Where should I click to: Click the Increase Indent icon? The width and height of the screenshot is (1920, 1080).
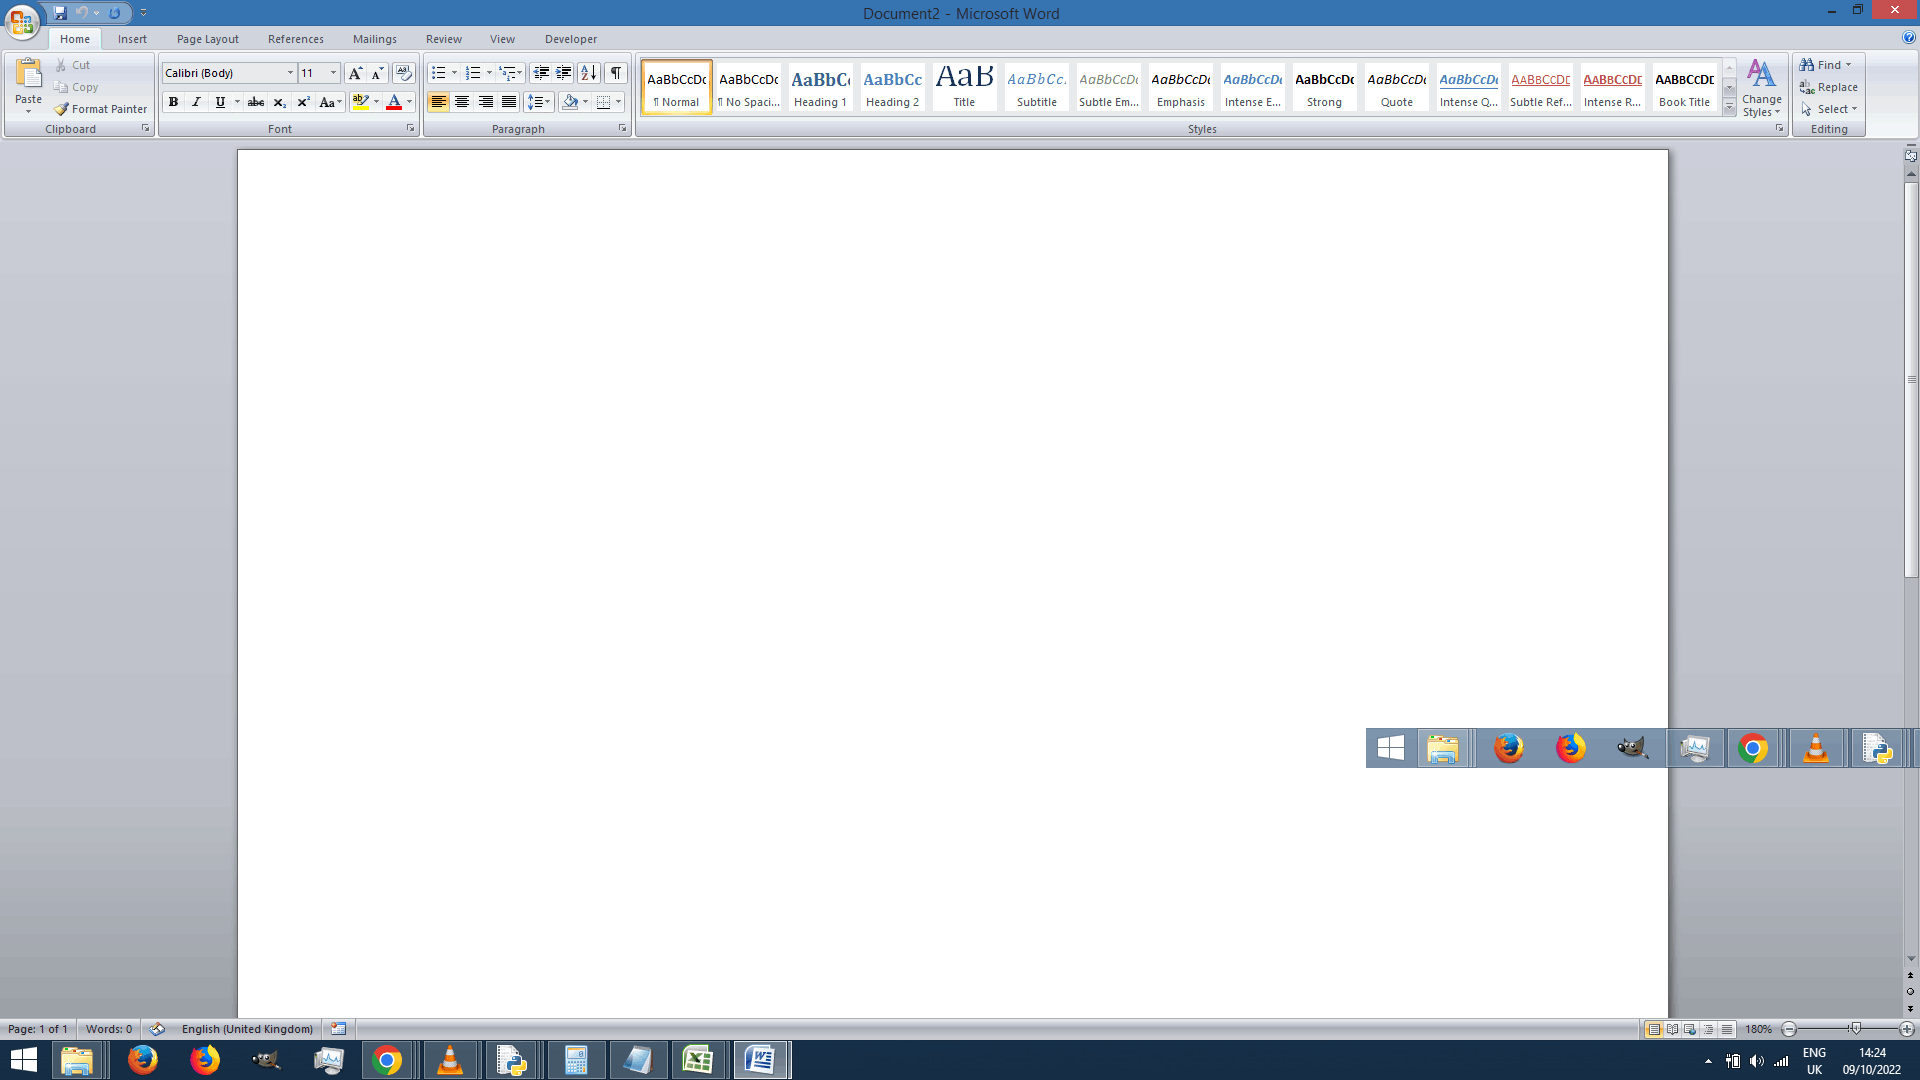[564, 73]
